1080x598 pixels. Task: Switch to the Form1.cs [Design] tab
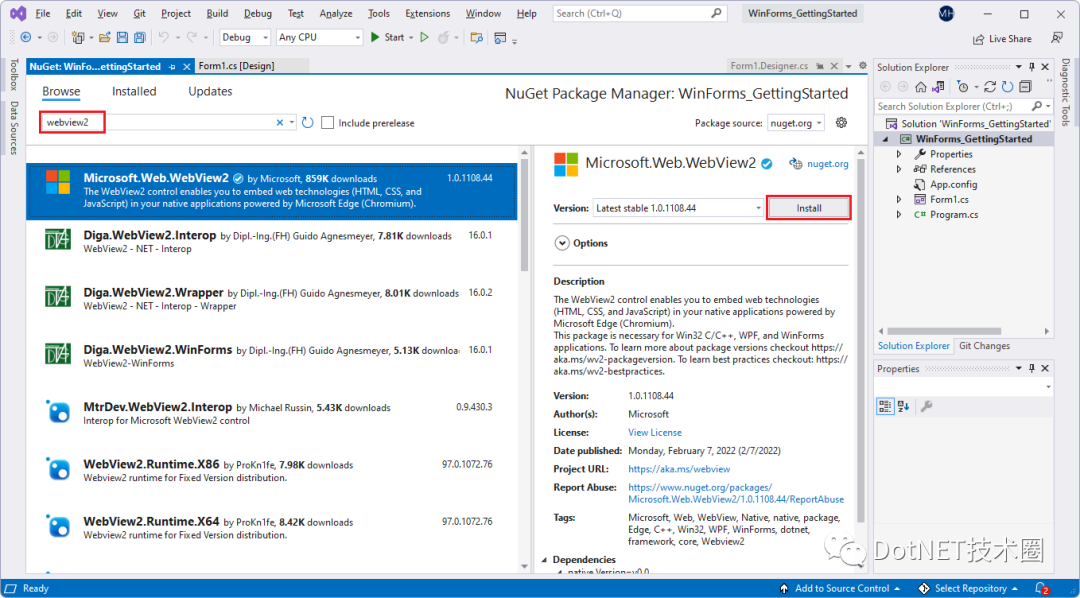pos(236,66)
